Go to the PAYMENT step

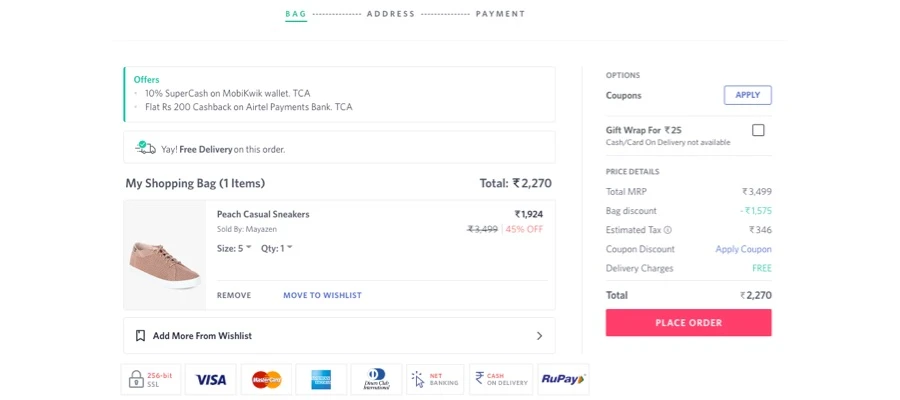point(500,14)
